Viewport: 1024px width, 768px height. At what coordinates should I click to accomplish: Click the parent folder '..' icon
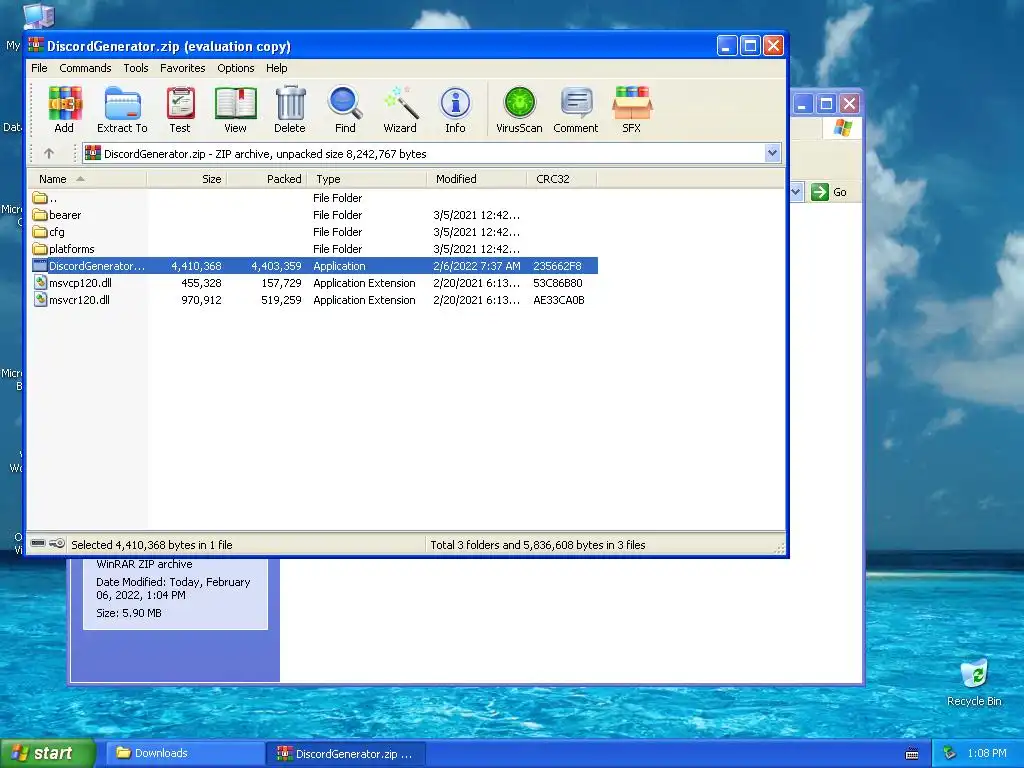click(x=40, y=198)
